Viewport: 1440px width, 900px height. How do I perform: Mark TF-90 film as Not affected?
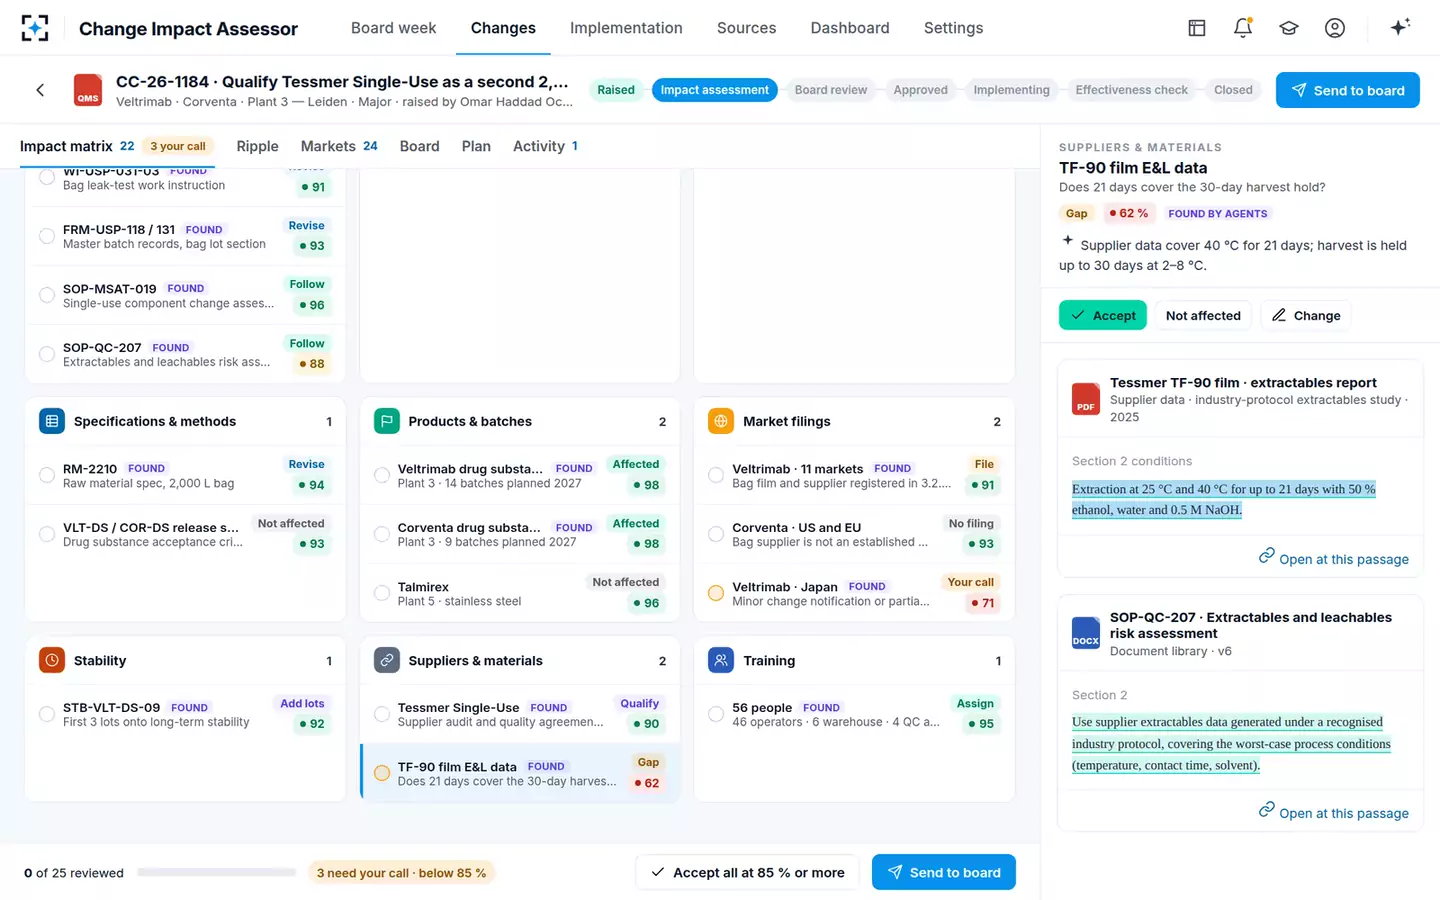pyautogui.click(x=1203, y=315)
